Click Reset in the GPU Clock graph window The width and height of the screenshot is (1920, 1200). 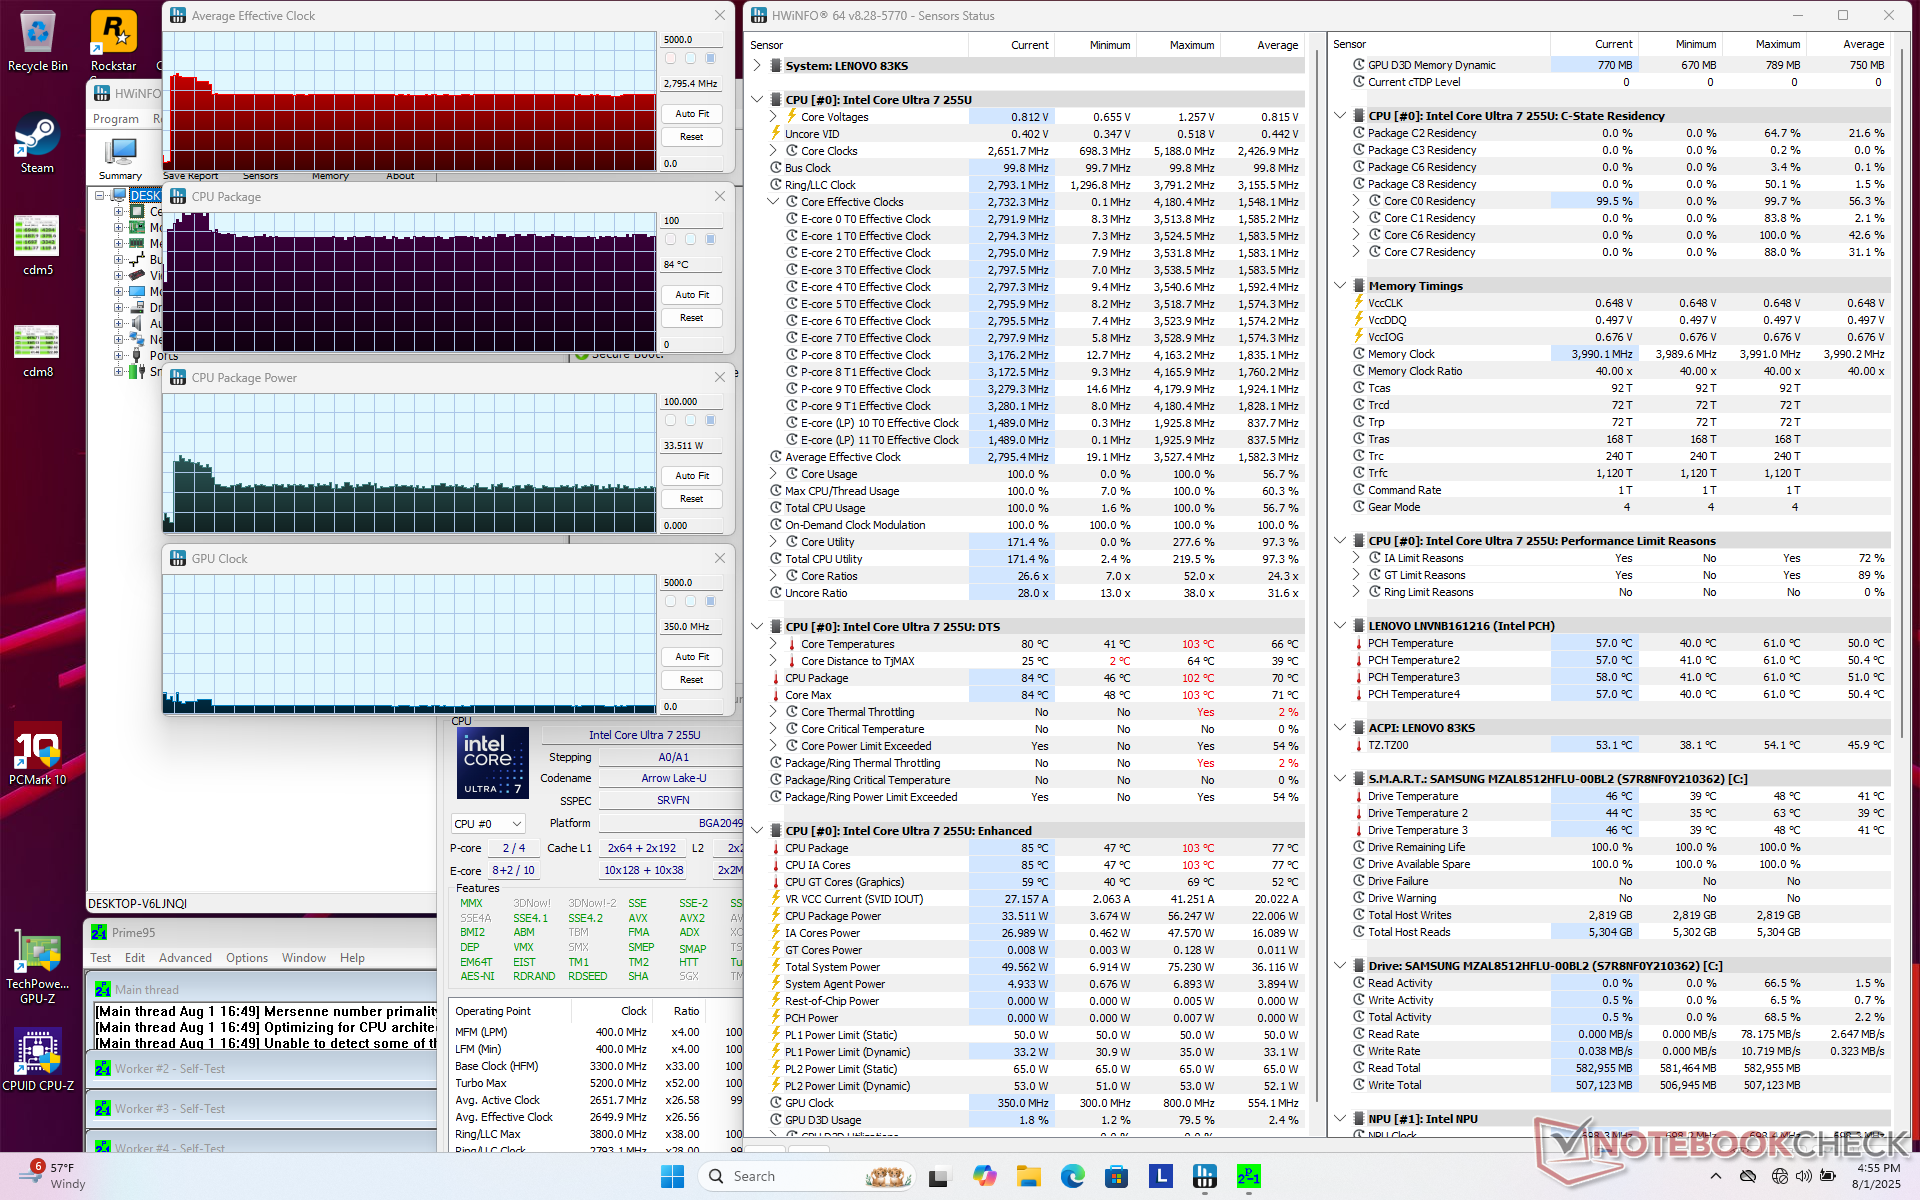click(x=691, y=680)
